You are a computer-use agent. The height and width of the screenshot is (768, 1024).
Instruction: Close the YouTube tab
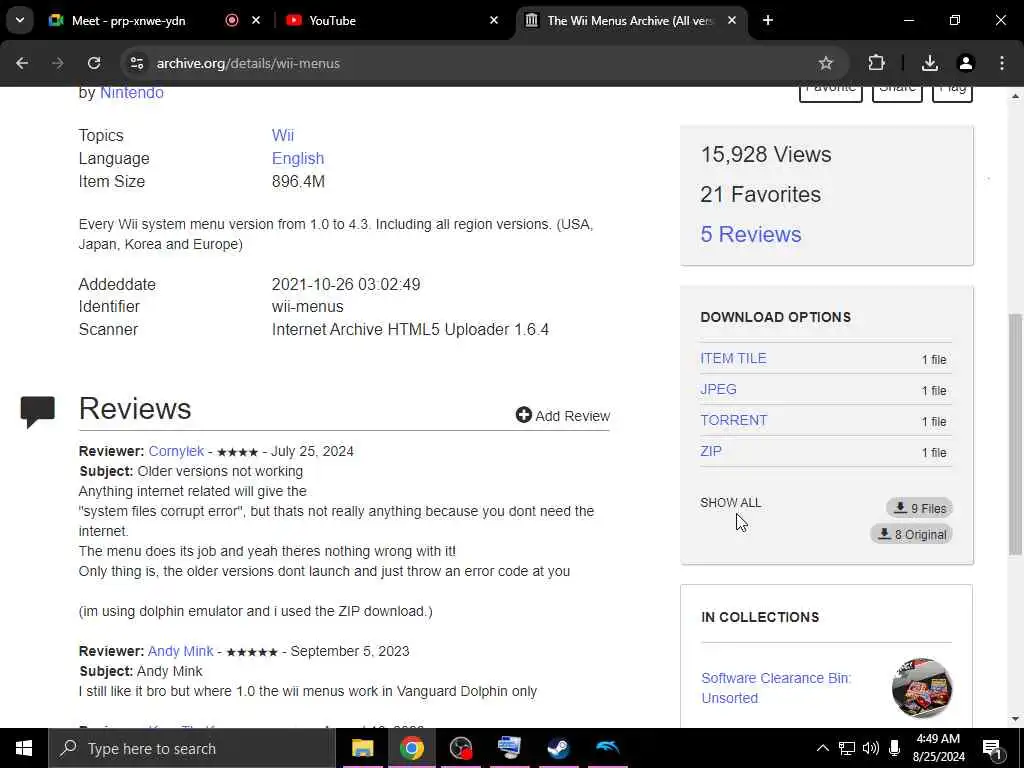tap(494, 21)
